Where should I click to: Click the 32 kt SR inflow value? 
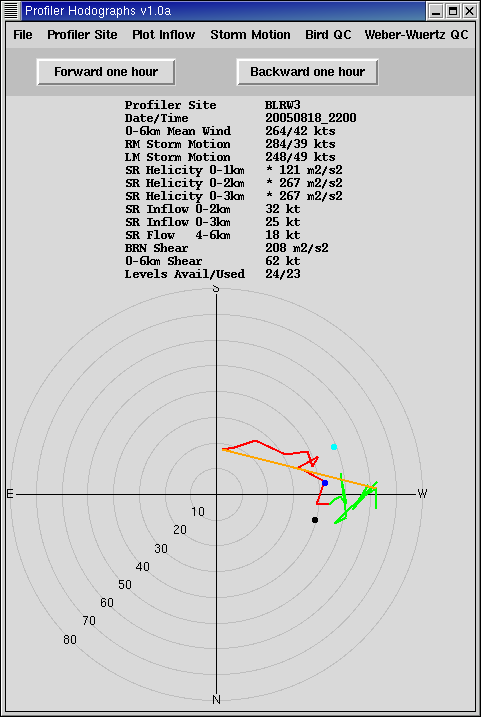click(283, 209)
